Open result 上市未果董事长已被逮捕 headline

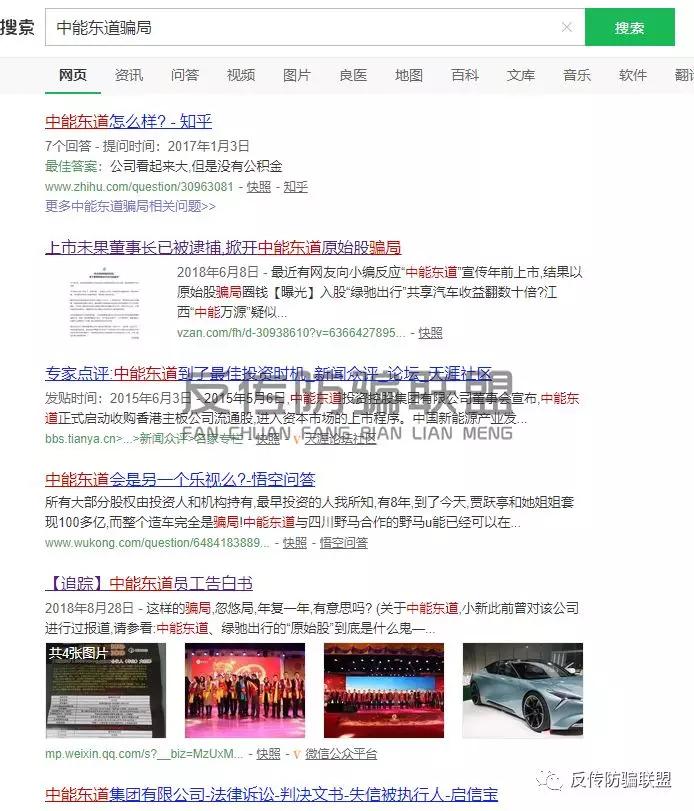click(223, 248)
